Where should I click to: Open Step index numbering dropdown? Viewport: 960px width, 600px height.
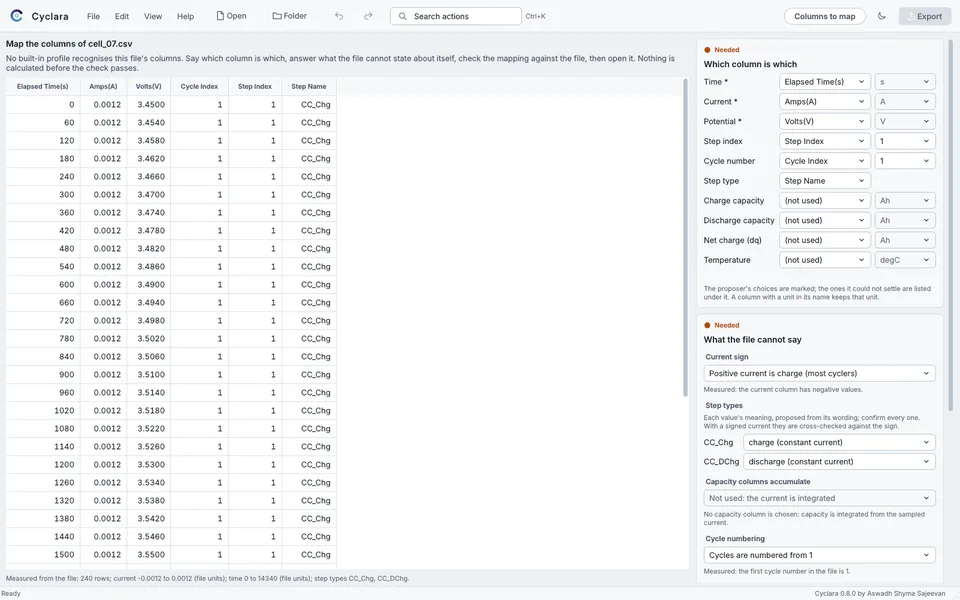[x=905, y=141]
